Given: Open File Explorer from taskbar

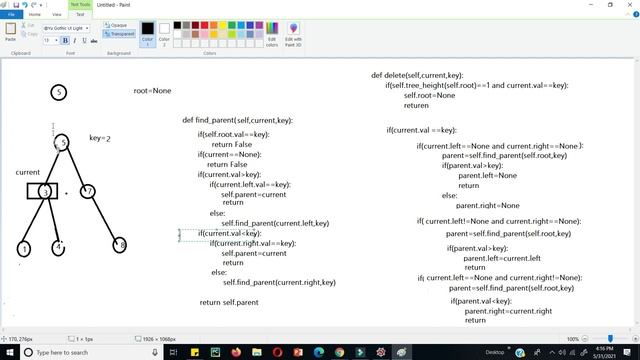Looking at the screenshot, I should (257, 352).
